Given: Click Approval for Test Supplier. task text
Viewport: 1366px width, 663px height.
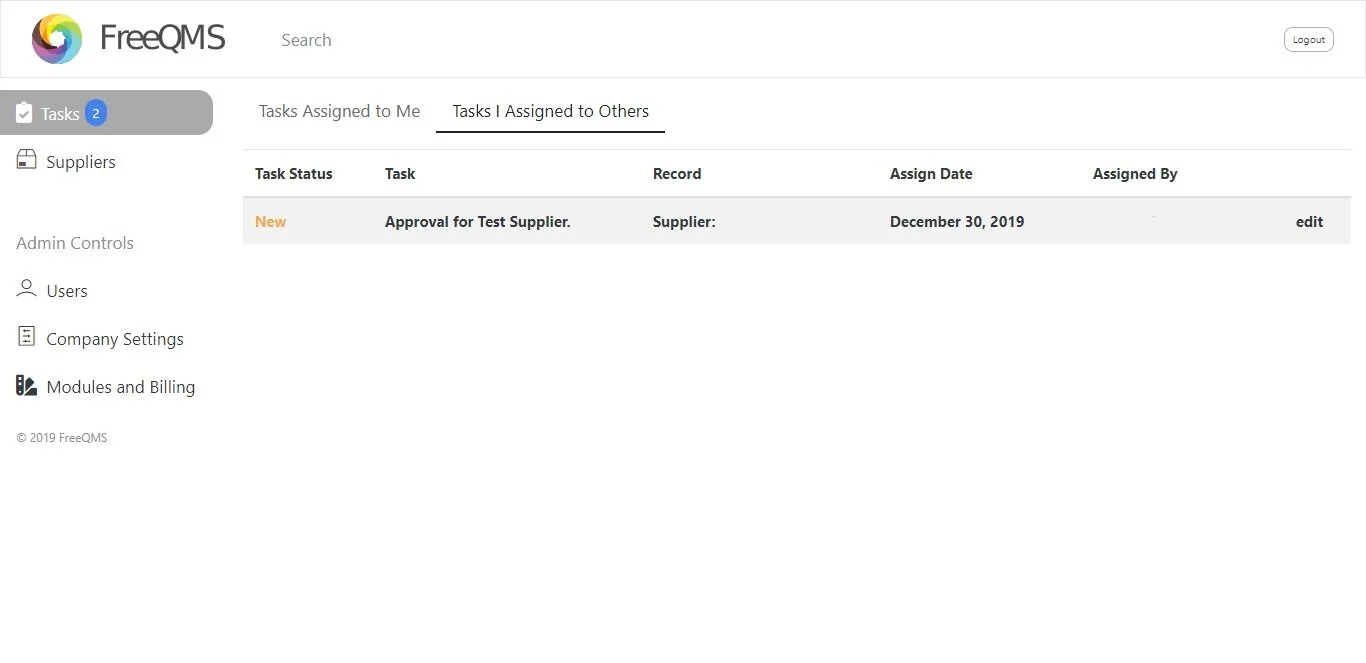Looking at the screenshot, I should coord(478,222).
